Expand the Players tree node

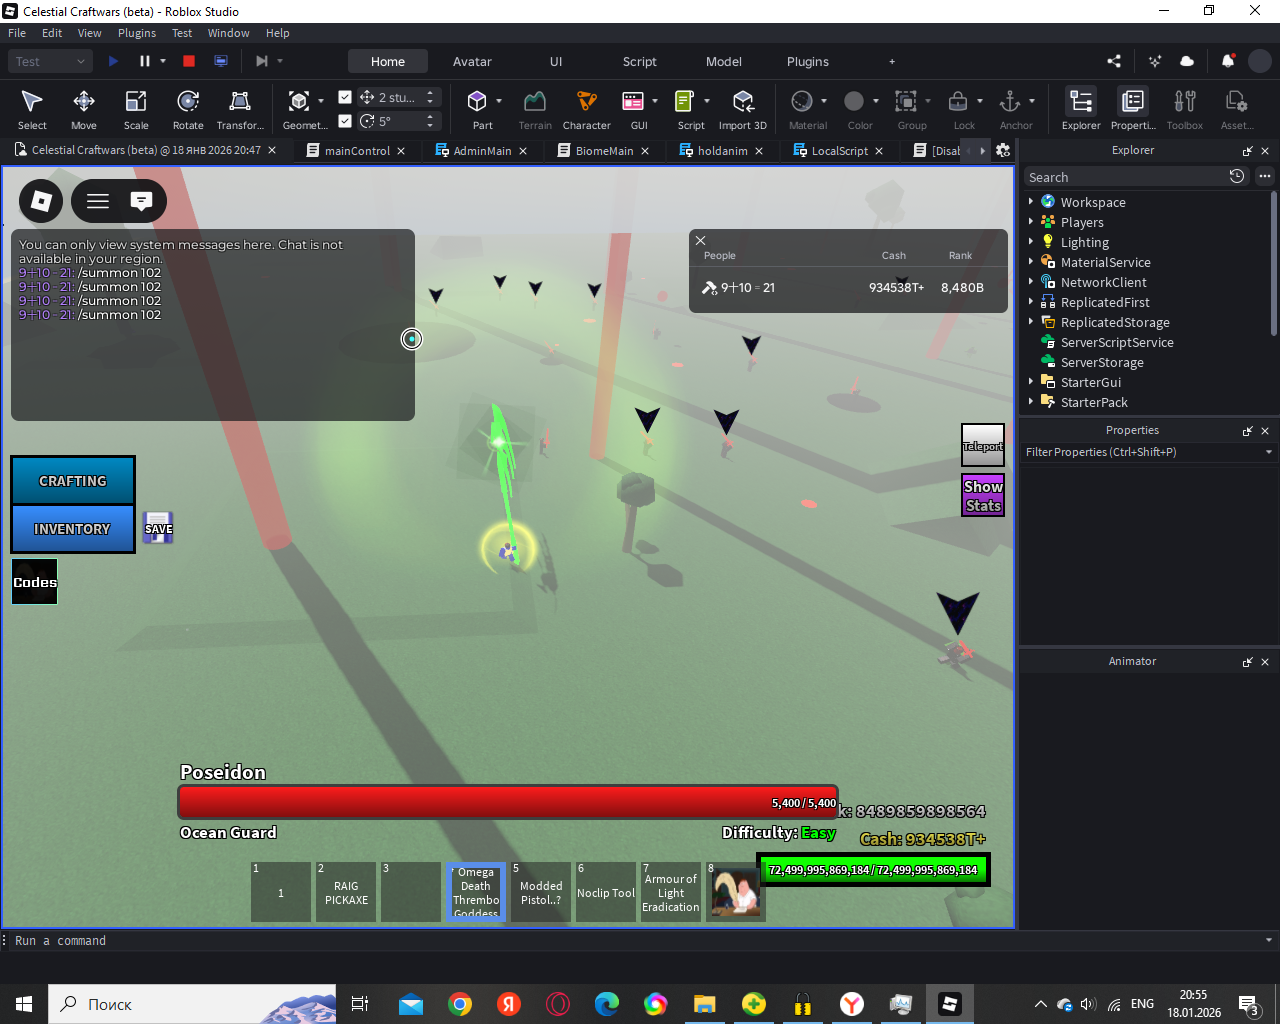[1031, 221]
